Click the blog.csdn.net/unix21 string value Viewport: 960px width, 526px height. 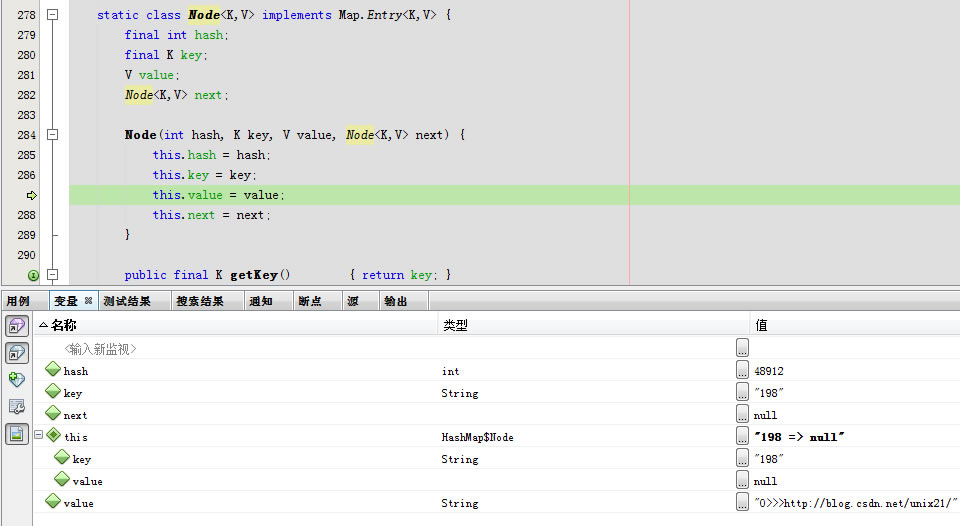click(856, 503)
